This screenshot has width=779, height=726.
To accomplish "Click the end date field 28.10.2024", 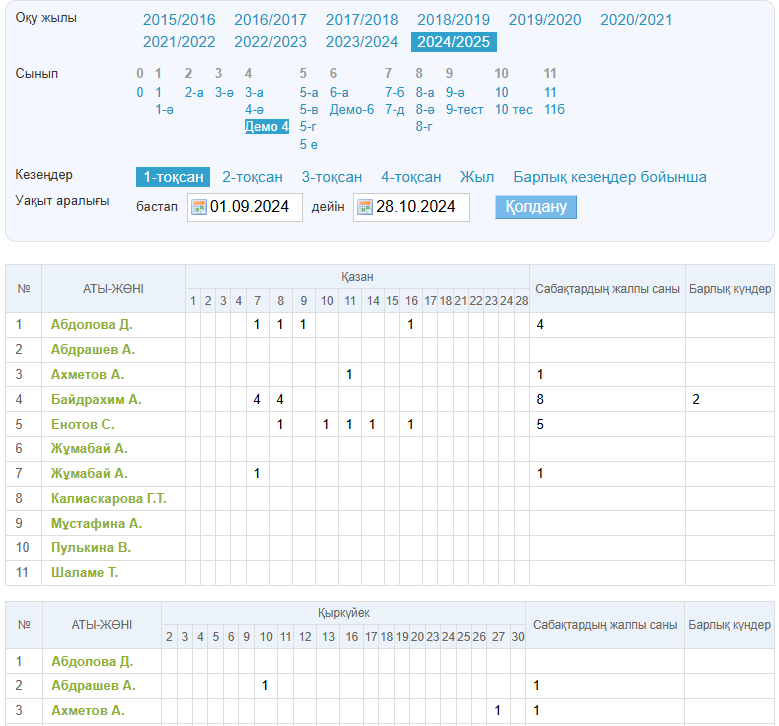I will click(x=419, y=208).
